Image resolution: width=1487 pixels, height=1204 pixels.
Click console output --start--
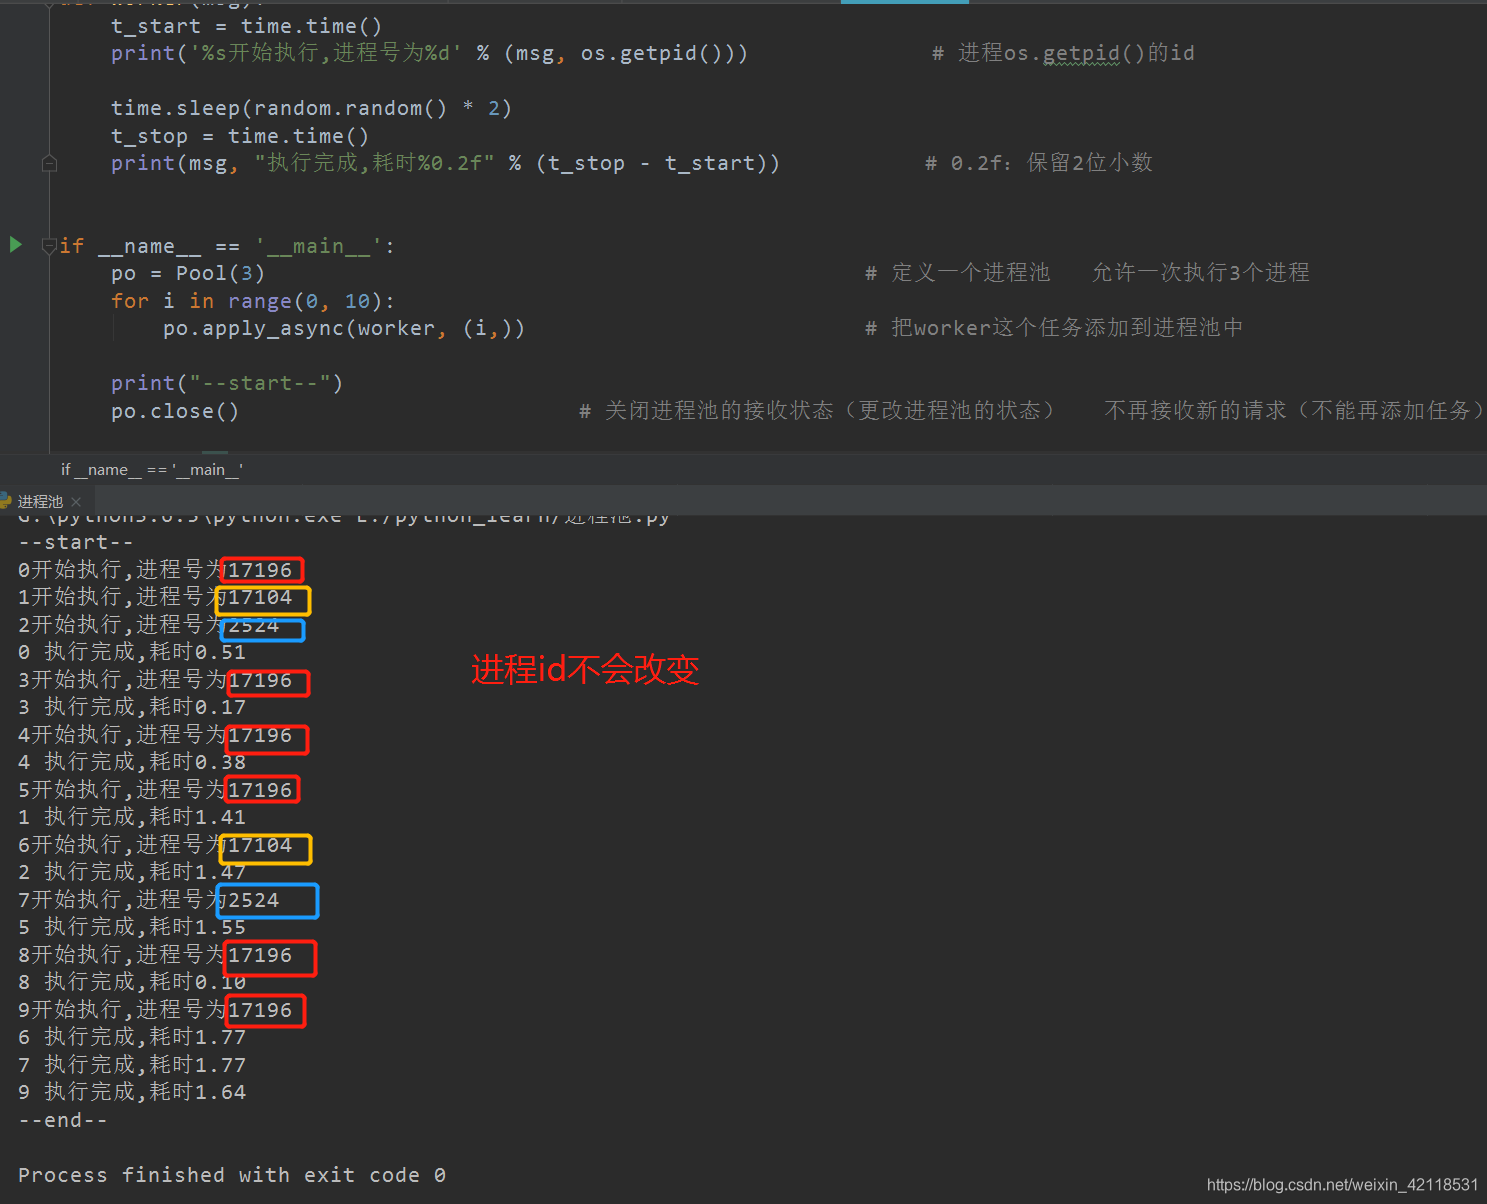tap(76, 542)
